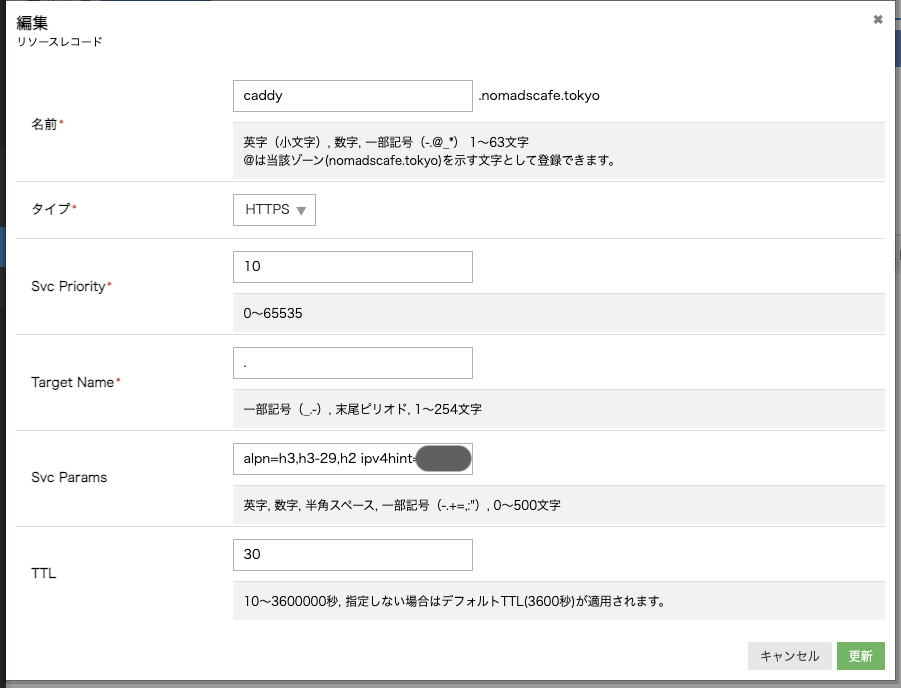This screenshot has height=688, width=901.
Task: Click the キャンセル button to cancel
Action: [789, 655]
